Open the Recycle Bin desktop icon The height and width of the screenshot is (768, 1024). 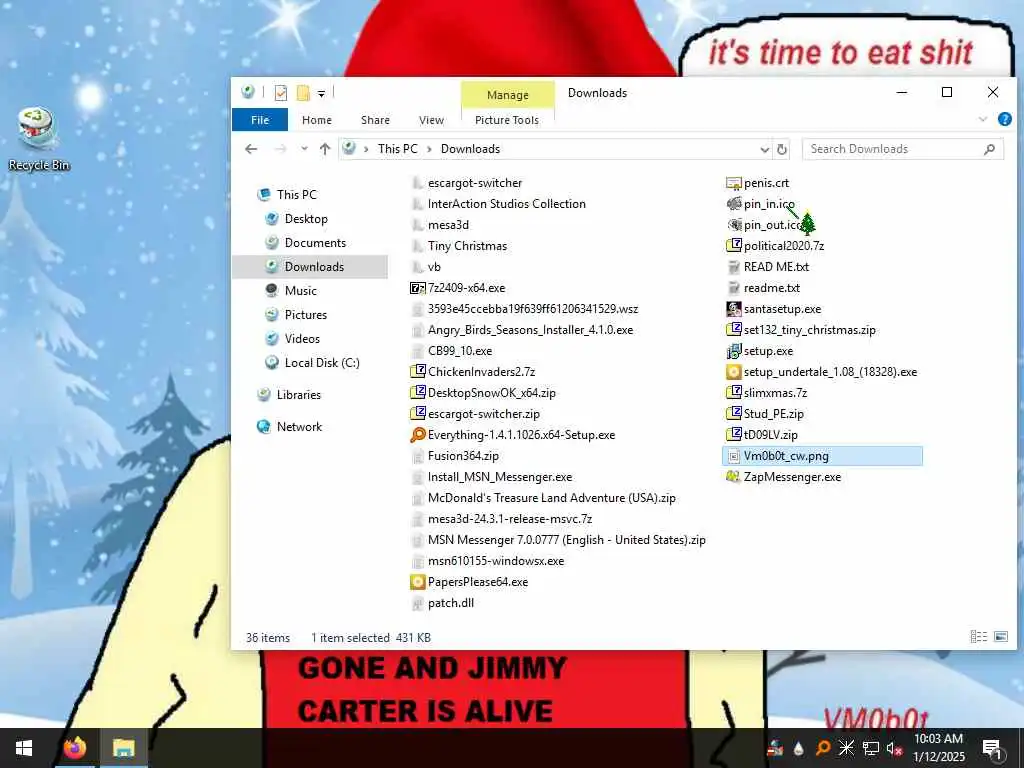[x=38, y=139]
